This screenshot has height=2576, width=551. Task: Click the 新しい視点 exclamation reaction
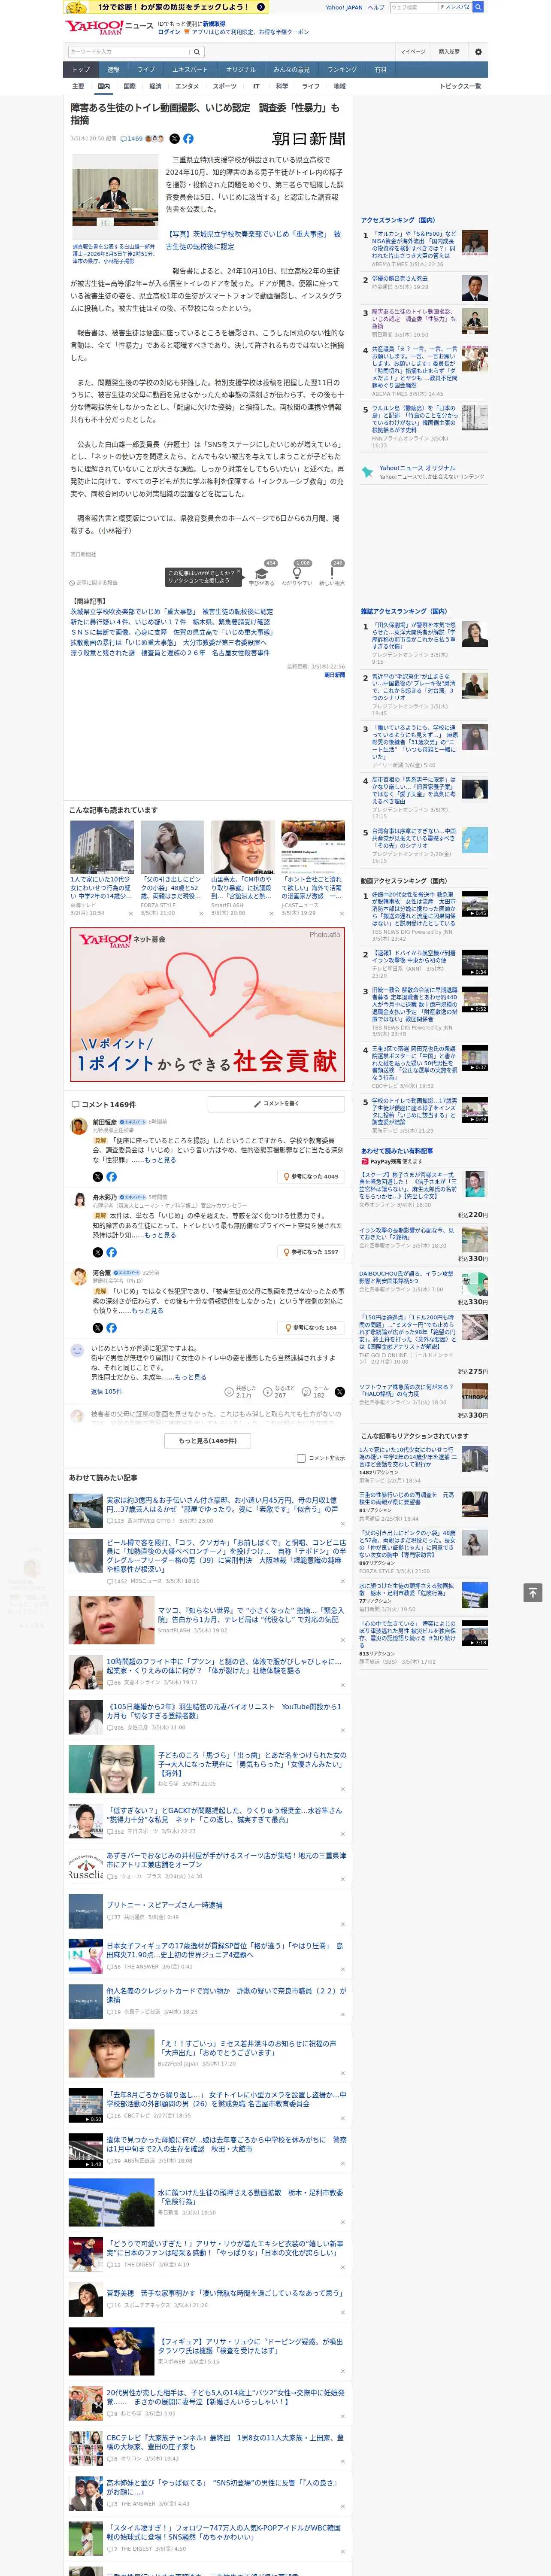[332, 573]
